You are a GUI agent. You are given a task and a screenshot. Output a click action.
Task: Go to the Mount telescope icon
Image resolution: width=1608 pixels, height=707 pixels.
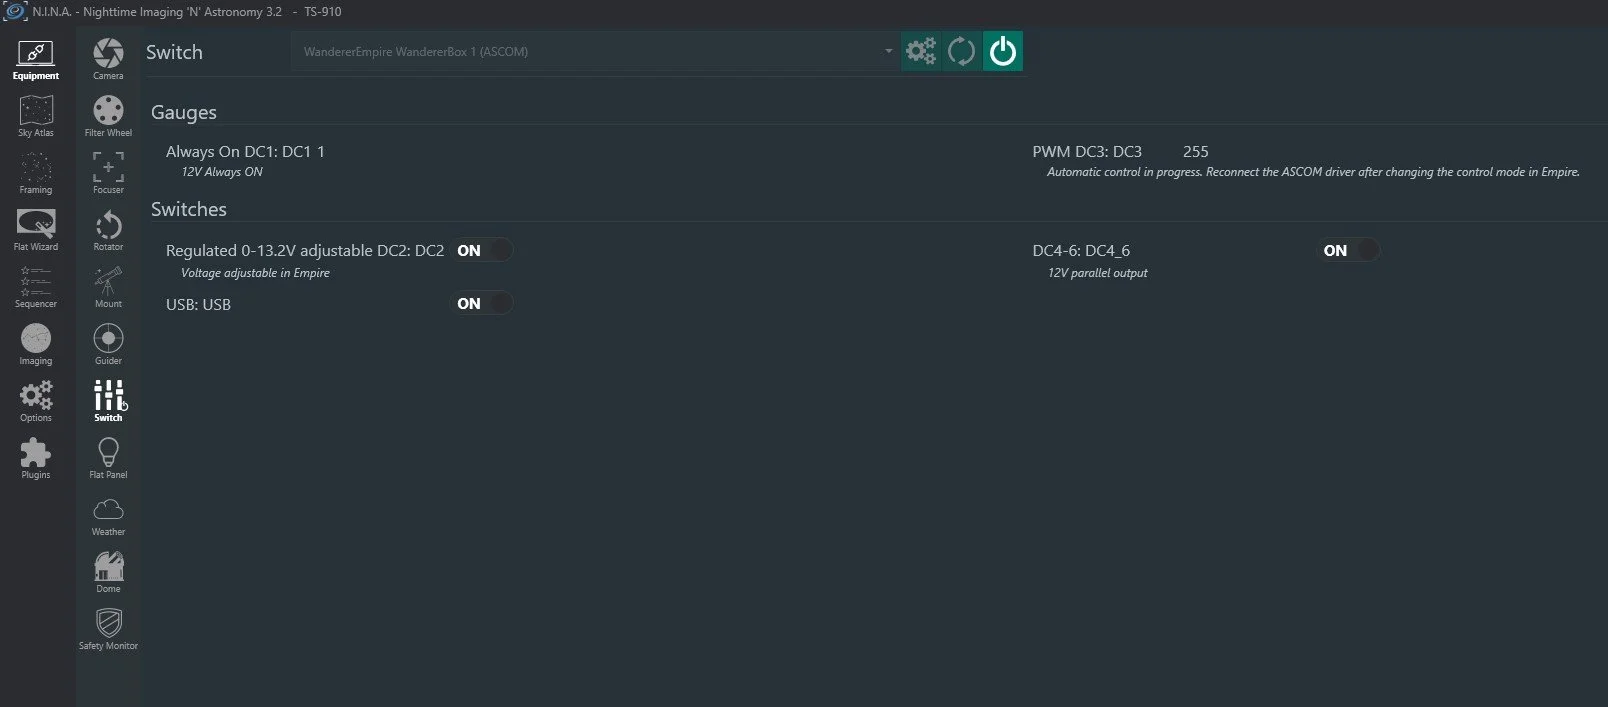point(108,287)
